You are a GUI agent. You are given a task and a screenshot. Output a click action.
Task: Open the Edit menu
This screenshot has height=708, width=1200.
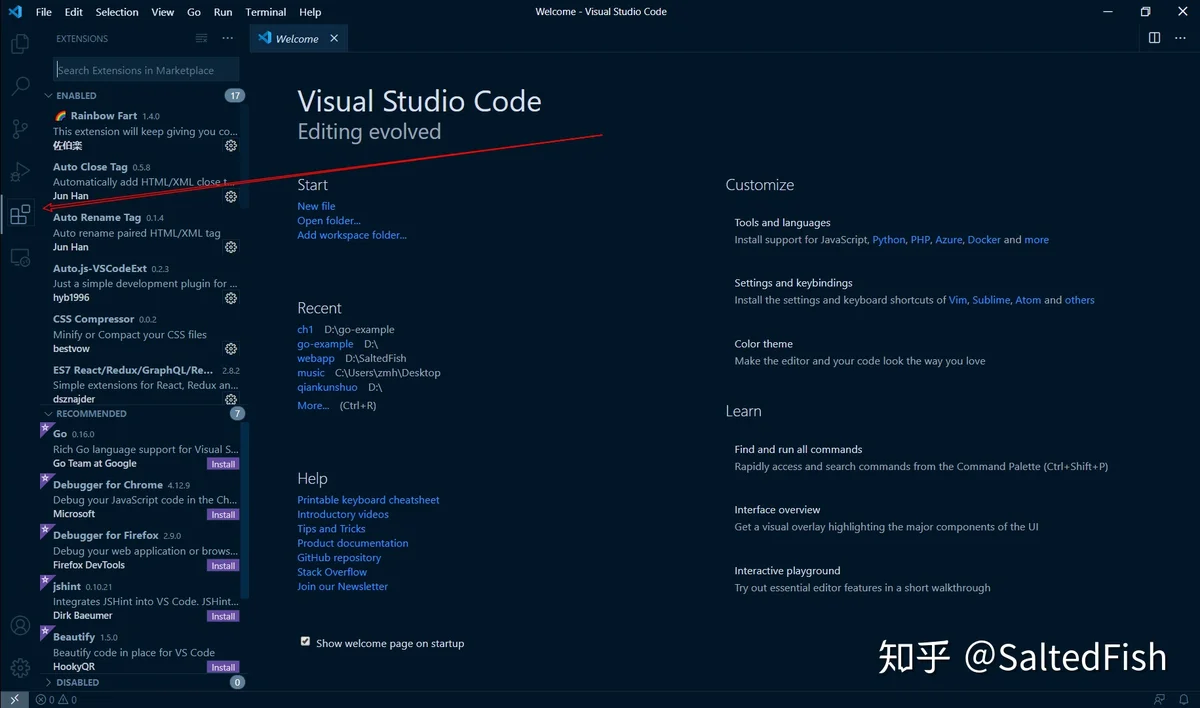(x=74, y=12)
